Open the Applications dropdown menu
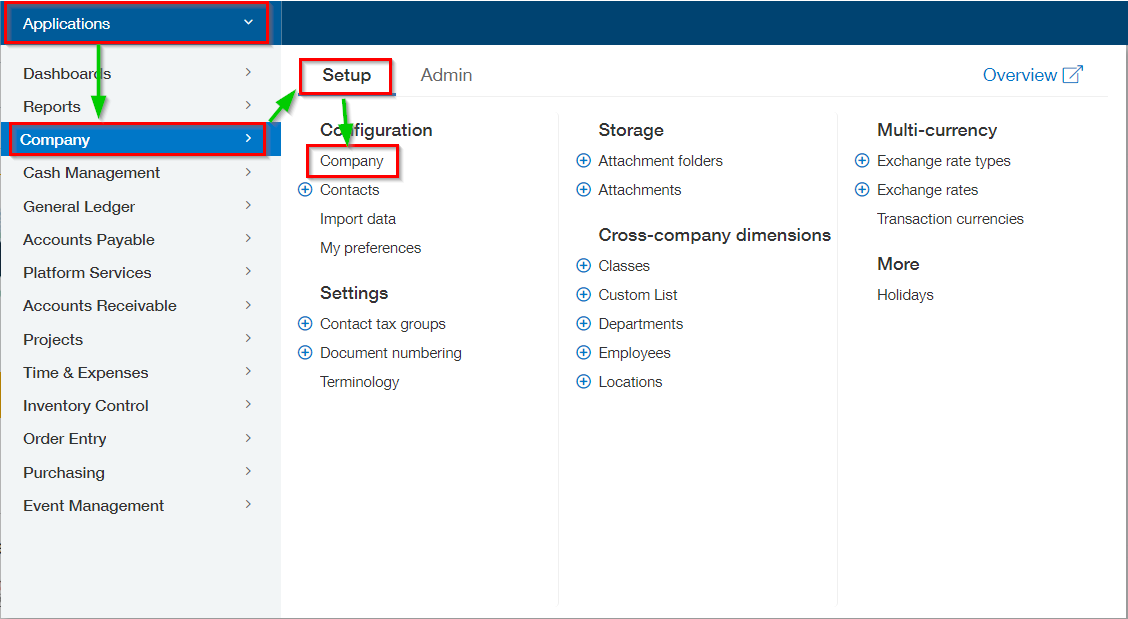 pyautogui.click(x=137, y=23)
